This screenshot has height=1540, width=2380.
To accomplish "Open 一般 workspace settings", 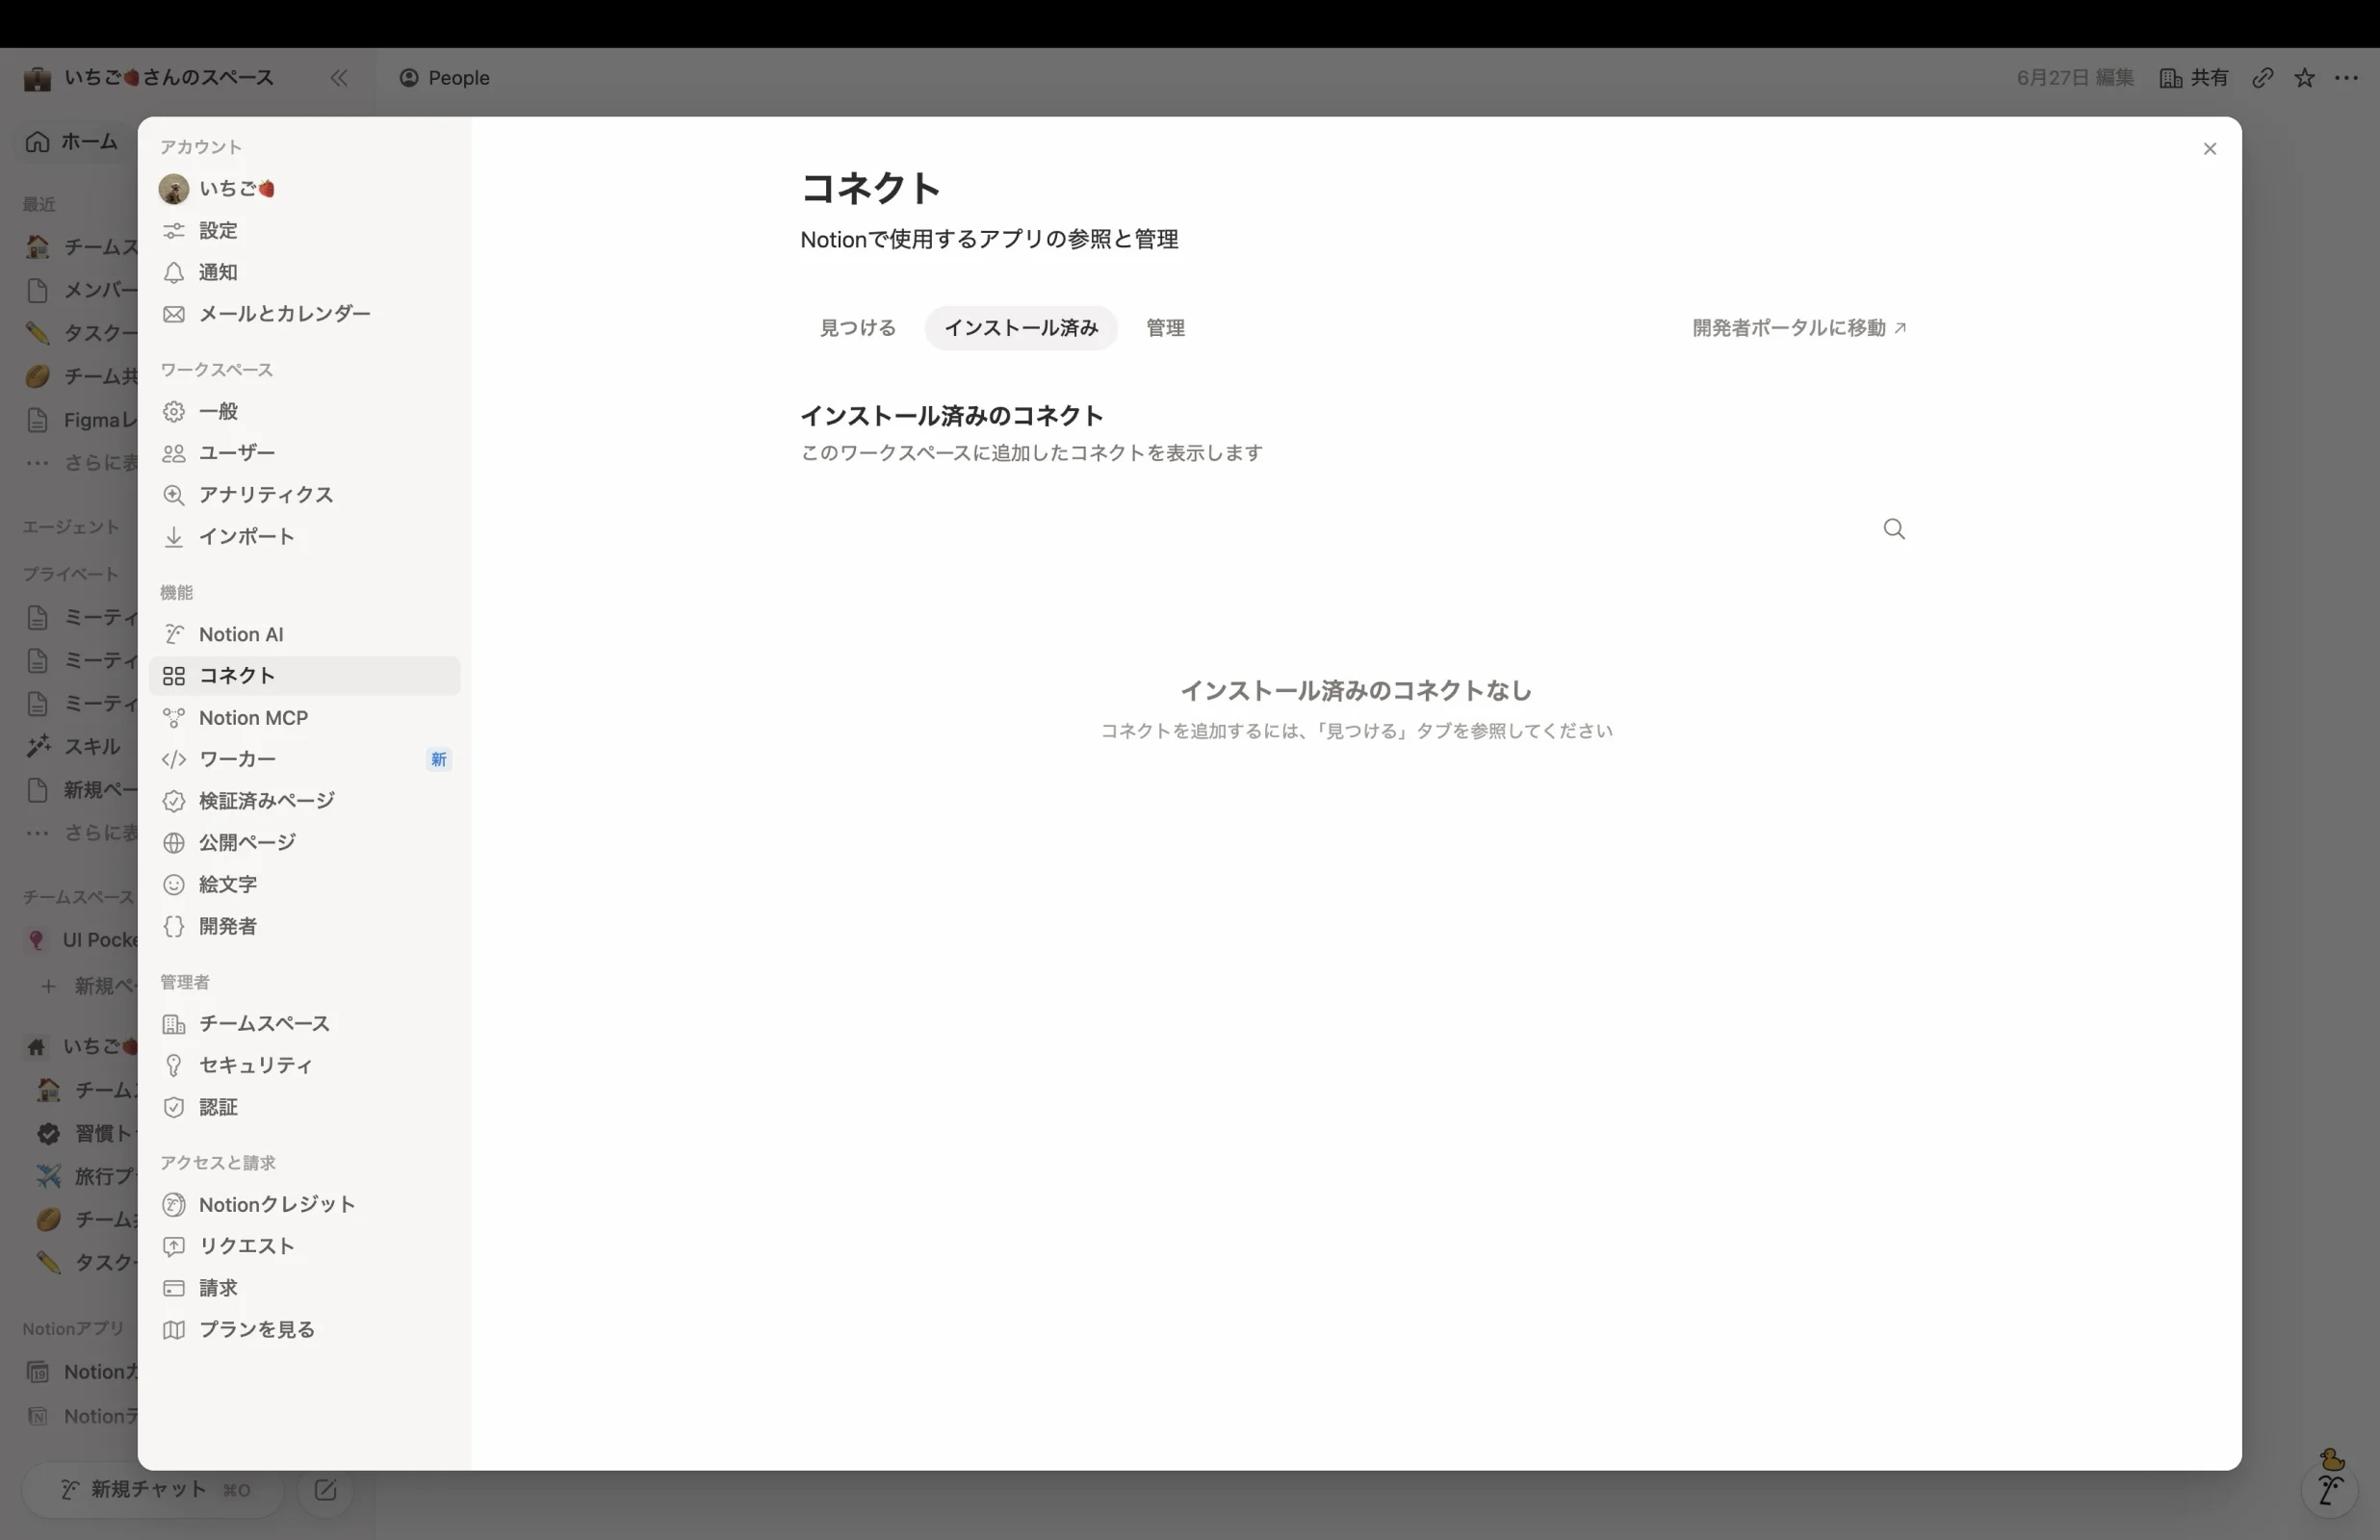I will point(304,412).
